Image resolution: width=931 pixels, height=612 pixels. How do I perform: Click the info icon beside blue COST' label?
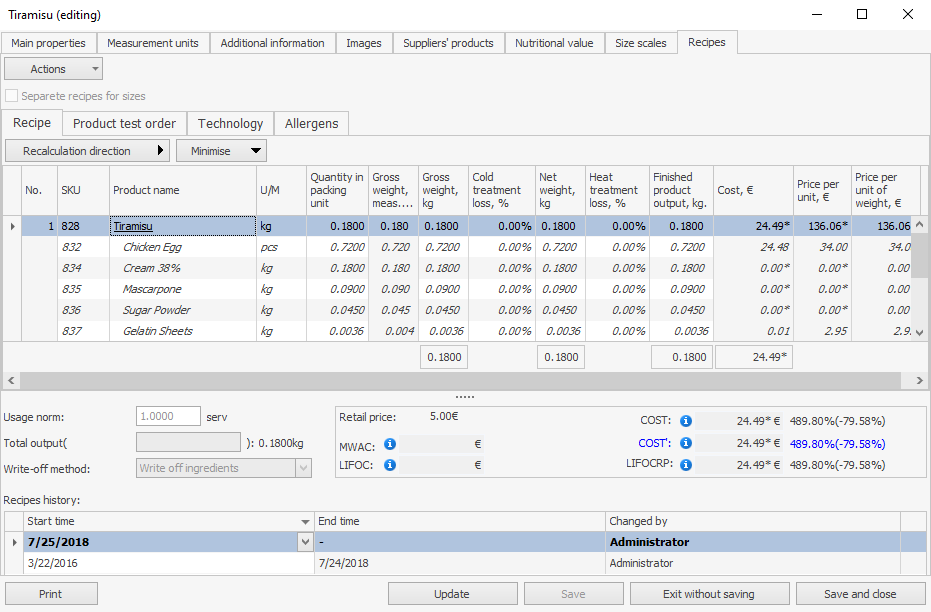686,443
